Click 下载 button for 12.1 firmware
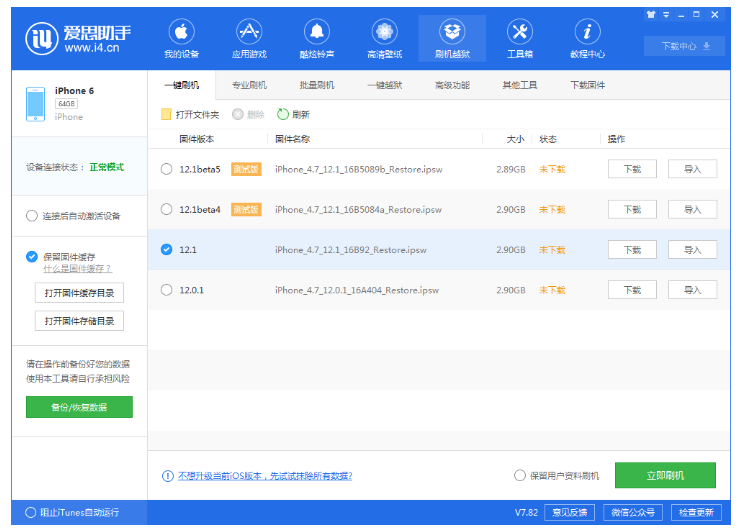Screen dimensions: 738x531 (632, 250)
